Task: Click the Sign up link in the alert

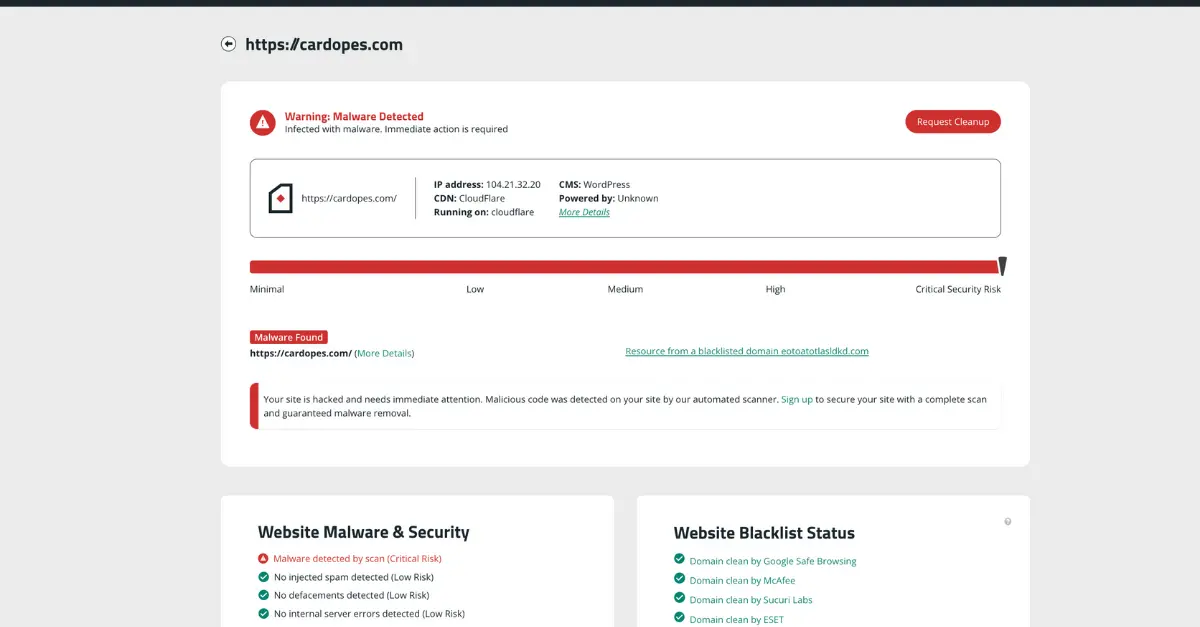Action: [x=797, y=399]
